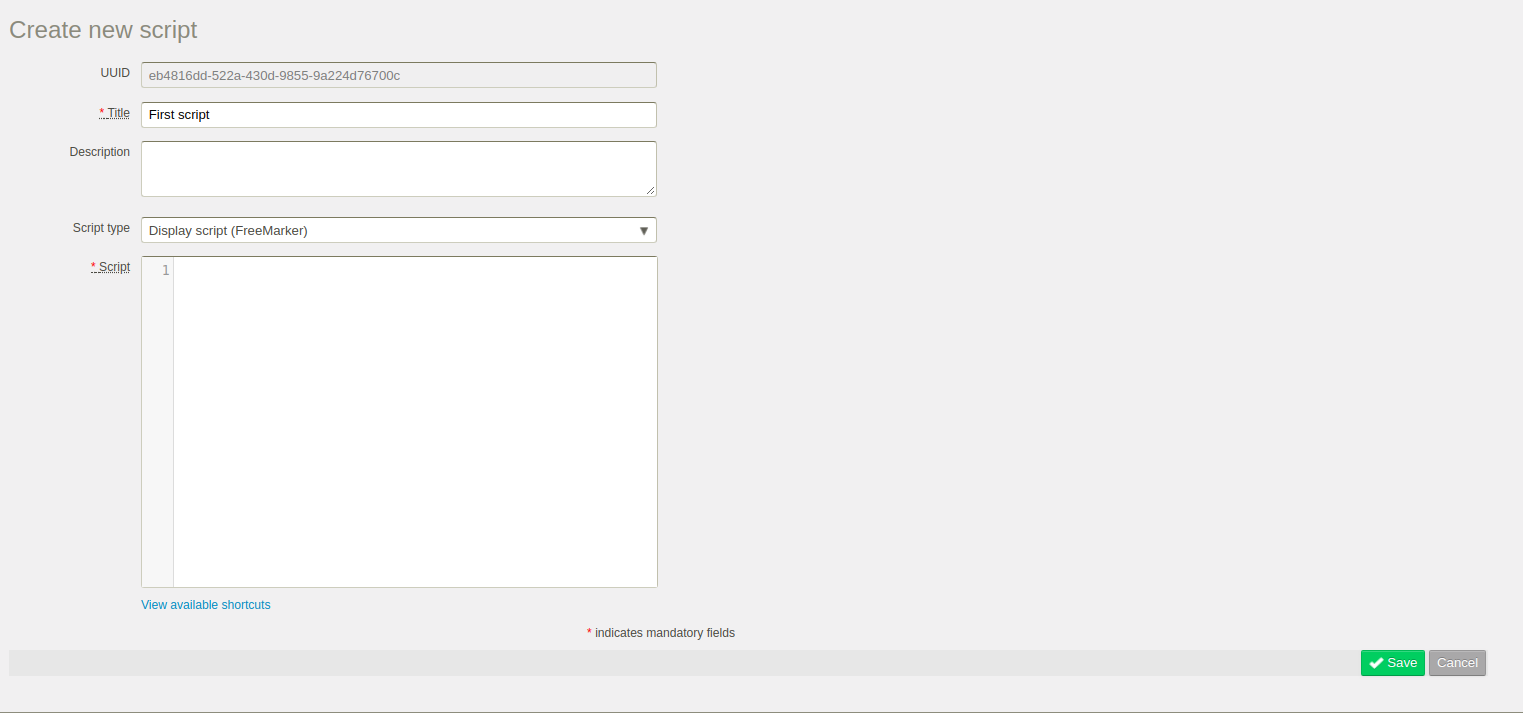Cancel creating the new script
Viewport: 1523px width, 713px height.
click(x=1457, y=663)
